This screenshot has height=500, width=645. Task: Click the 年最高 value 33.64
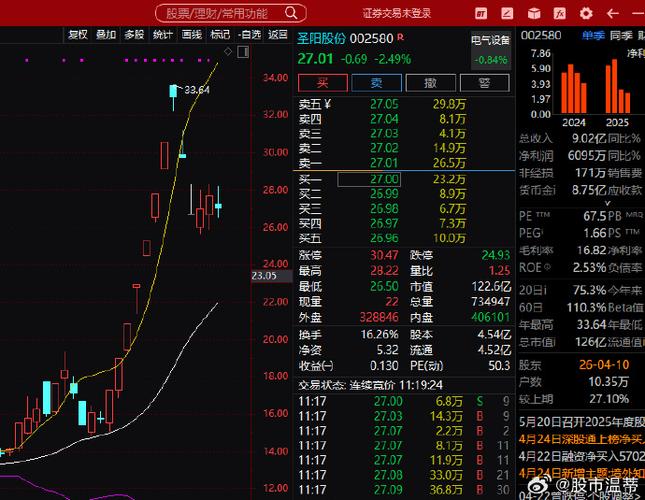pyautogui.click(x=592, y=325)
